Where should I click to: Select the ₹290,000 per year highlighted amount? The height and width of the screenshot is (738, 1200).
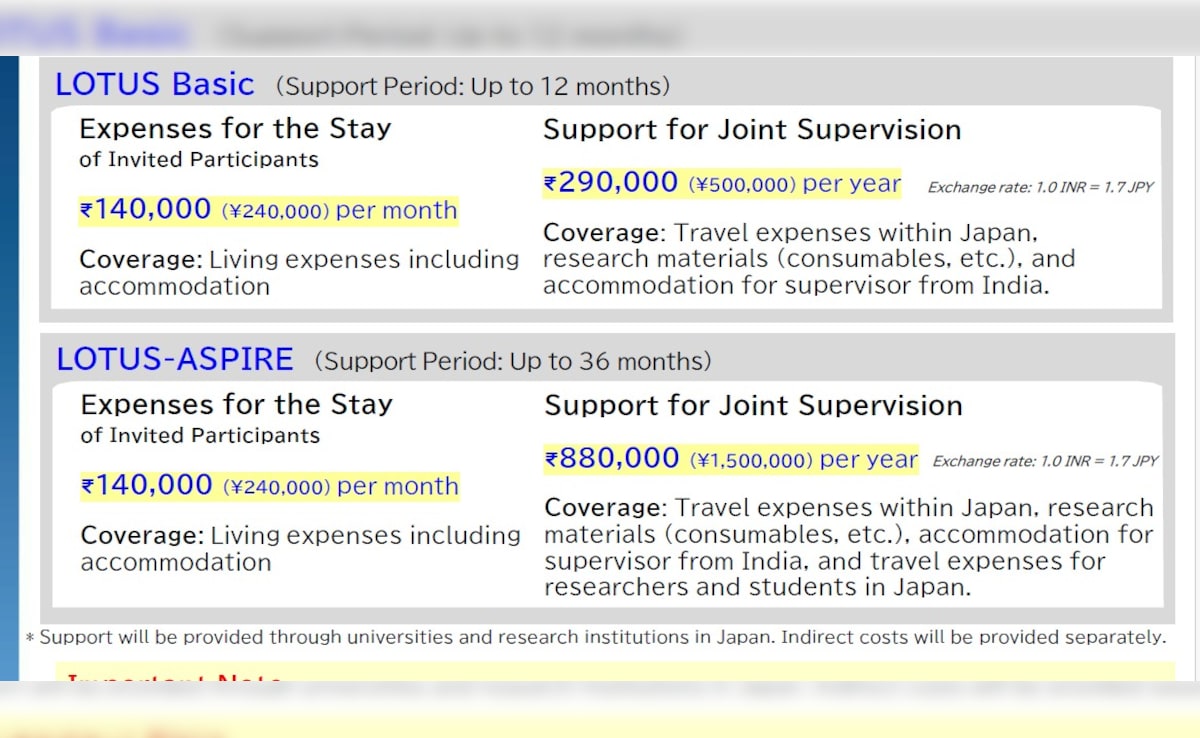721,184
